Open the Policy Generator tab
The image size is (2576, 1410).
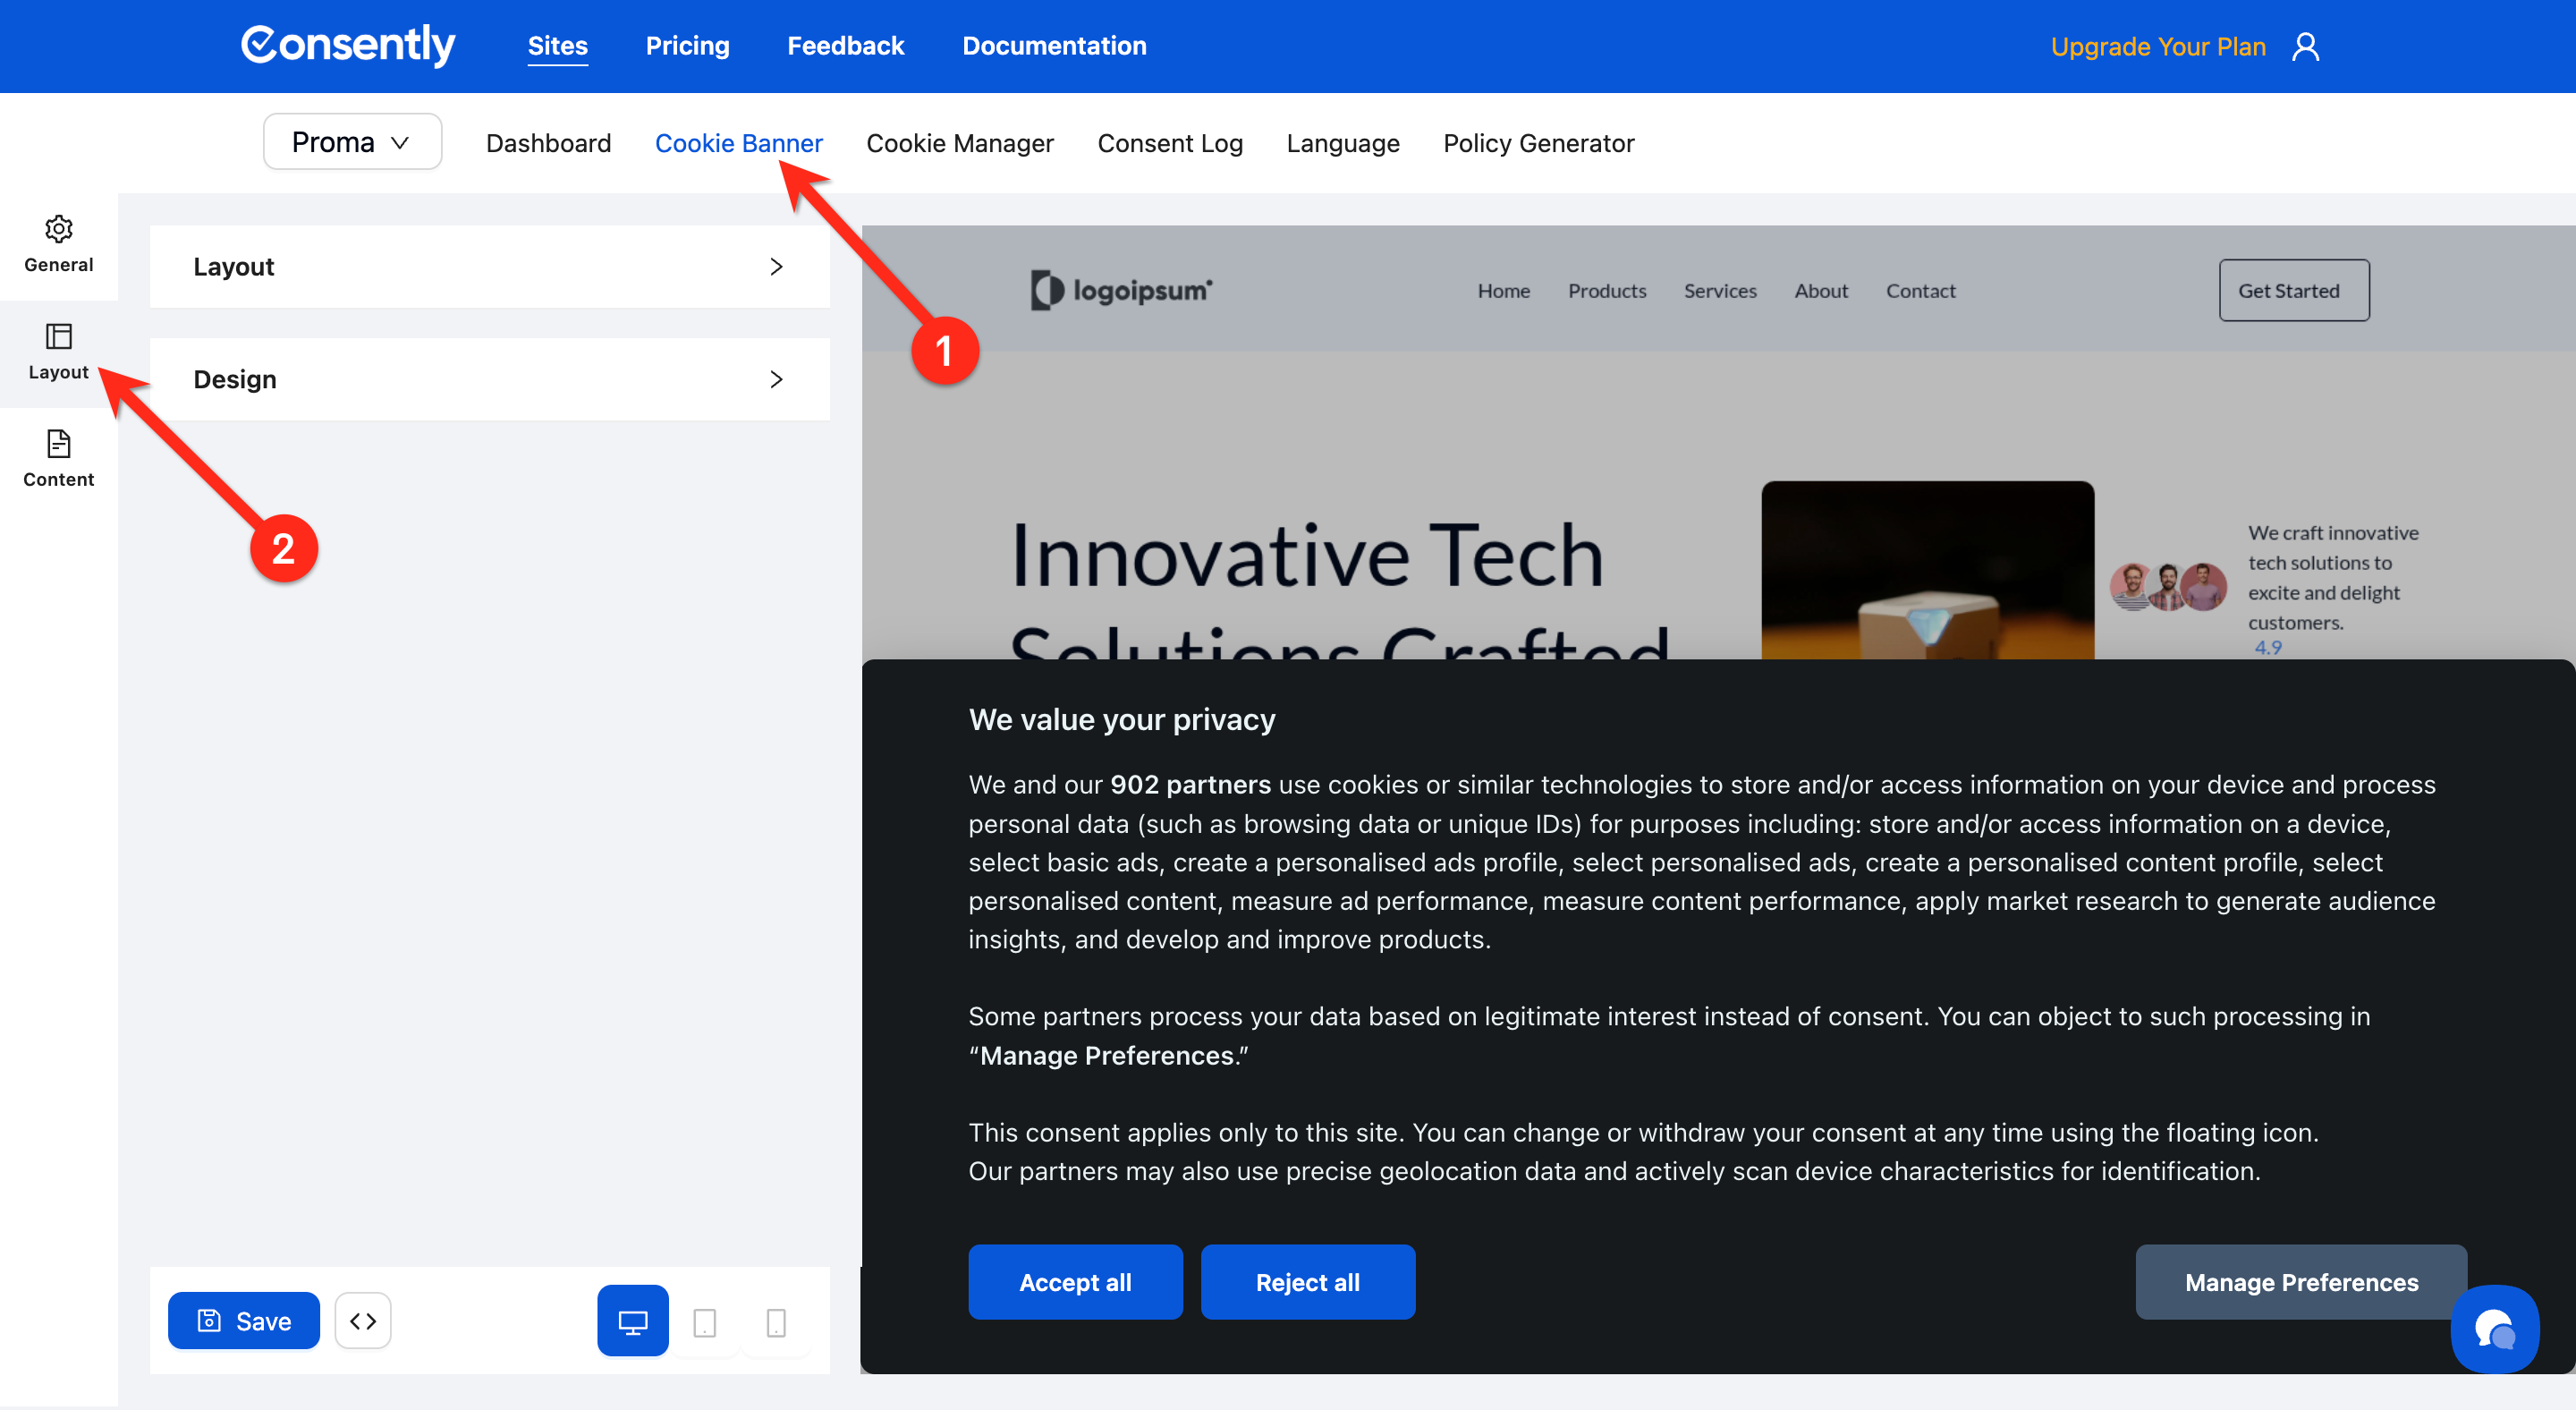pyautogui.click(x=1538, y=143)
